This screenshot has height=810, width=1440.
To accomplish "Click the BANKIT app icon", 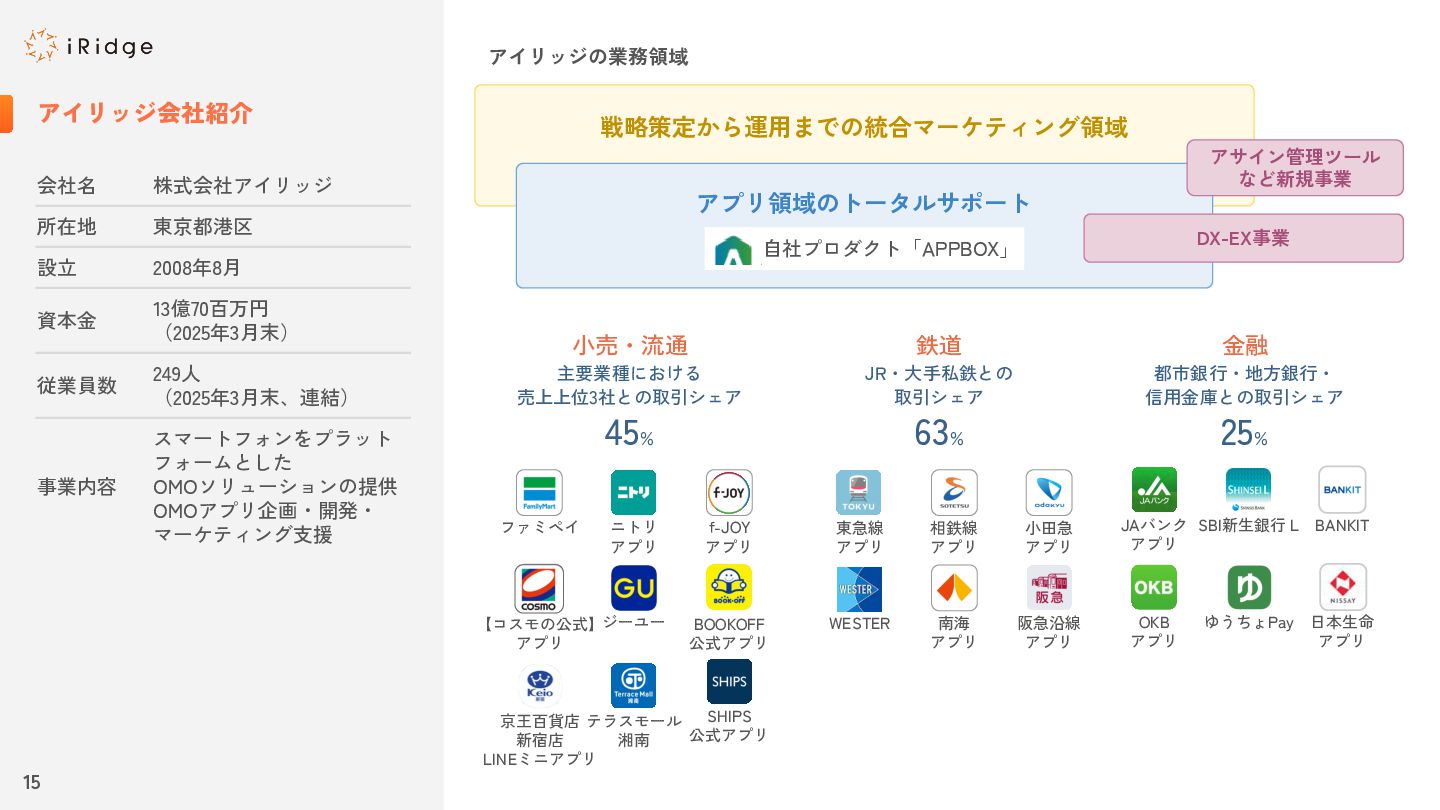I will click(1342, 490).
